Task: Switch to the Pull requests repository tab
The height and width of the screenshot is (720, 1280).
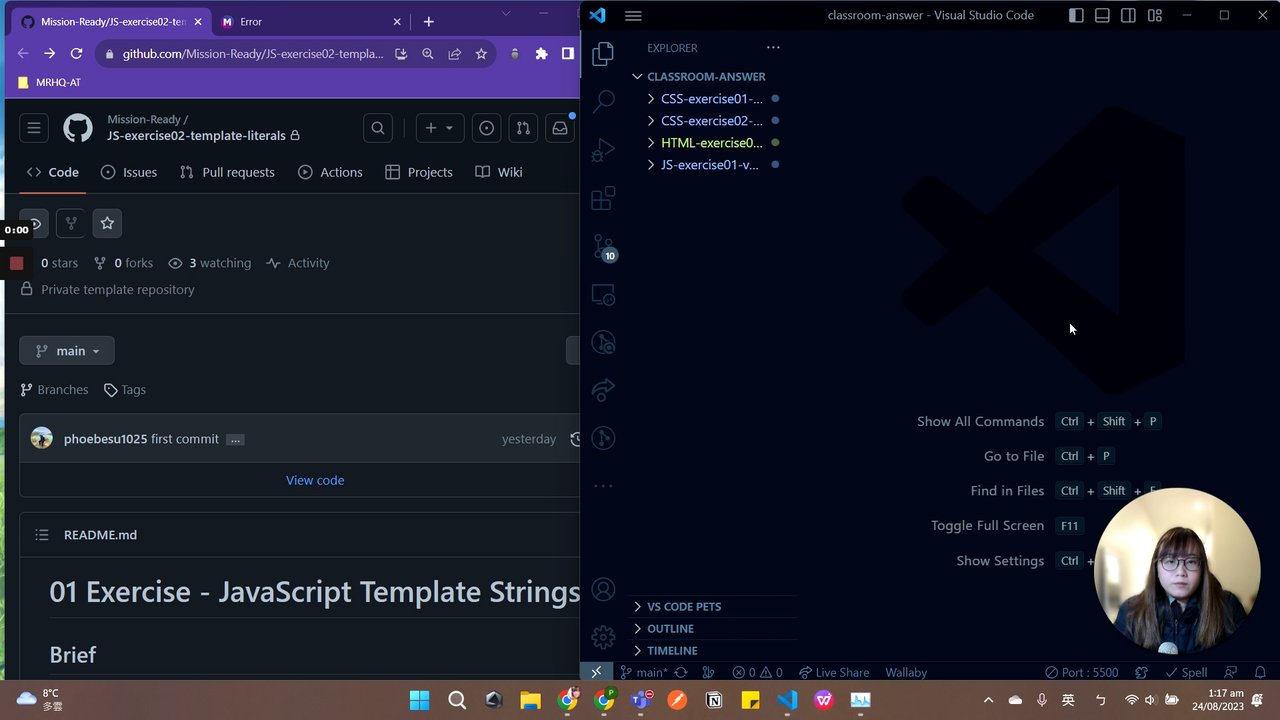Action: (227, 172)
